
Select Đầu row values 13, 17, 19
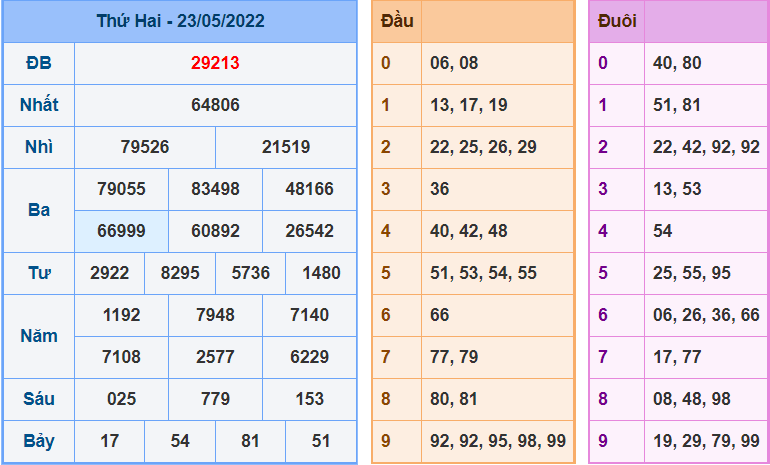point(468,105)
